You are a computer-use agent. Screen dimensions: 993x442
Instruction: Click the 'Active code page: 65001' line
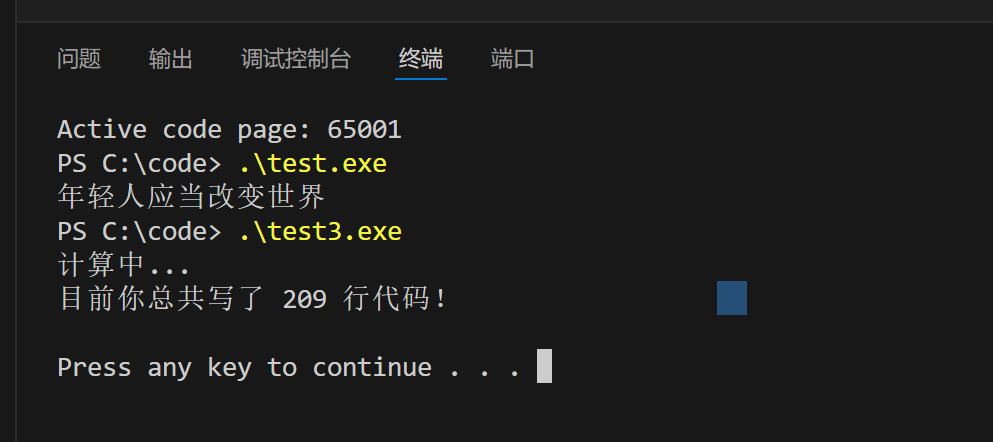(x=229, y=130)
